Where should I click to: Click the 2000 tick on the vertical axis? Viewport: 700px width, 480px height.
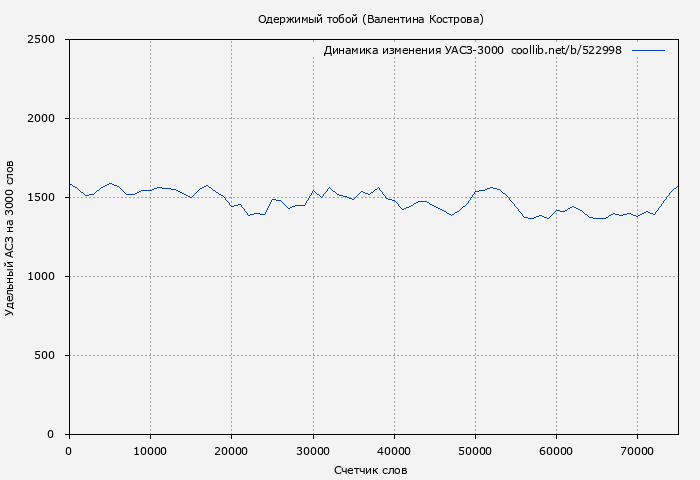pos(47,119)
